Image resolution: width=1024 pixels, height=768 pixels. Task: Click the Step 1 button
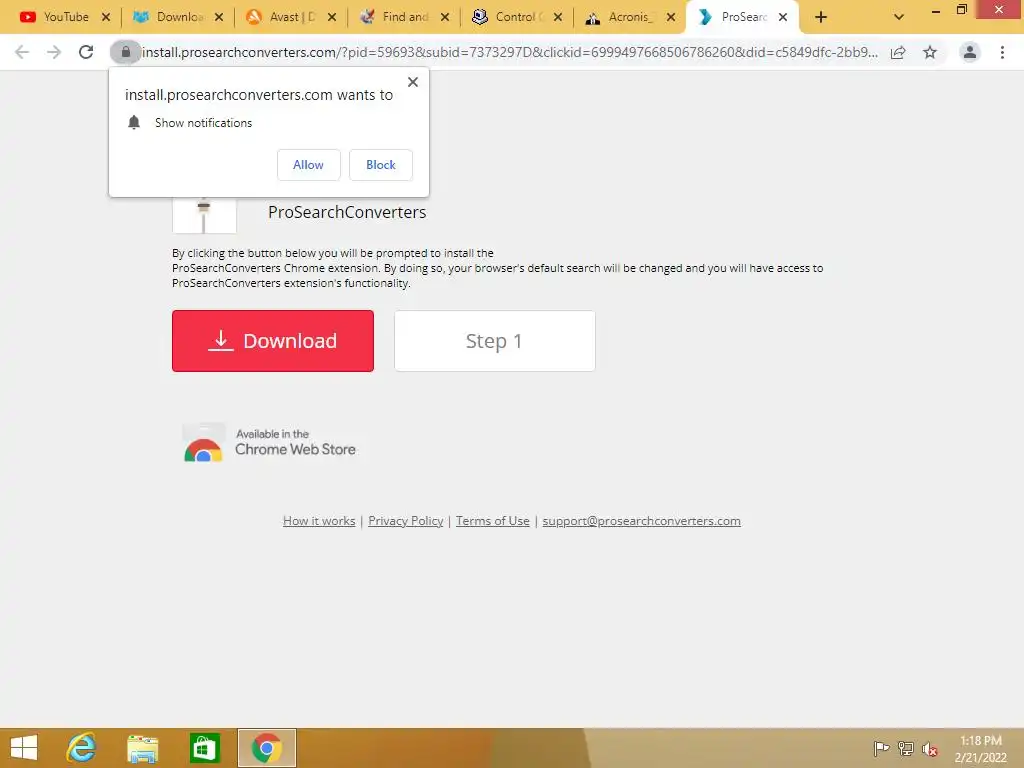[494, 341]
